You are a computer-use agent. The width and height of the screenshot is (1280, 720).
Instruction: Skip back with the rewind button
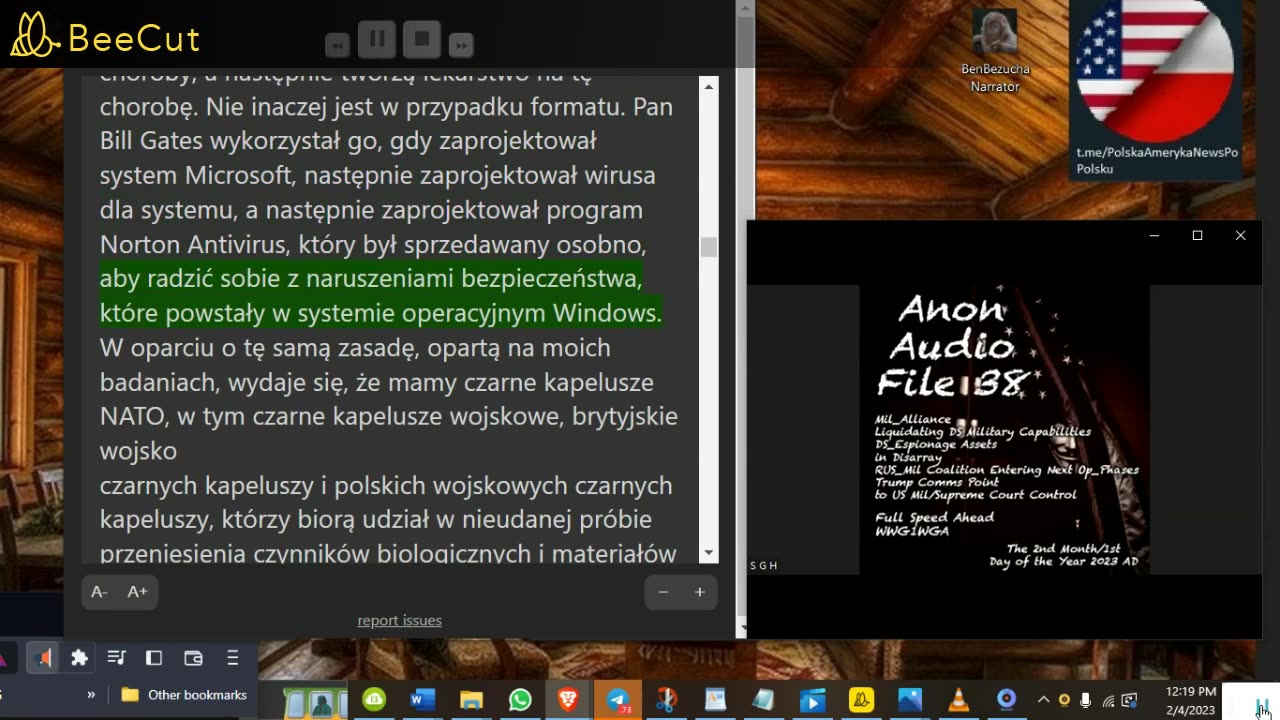(337, 45)
